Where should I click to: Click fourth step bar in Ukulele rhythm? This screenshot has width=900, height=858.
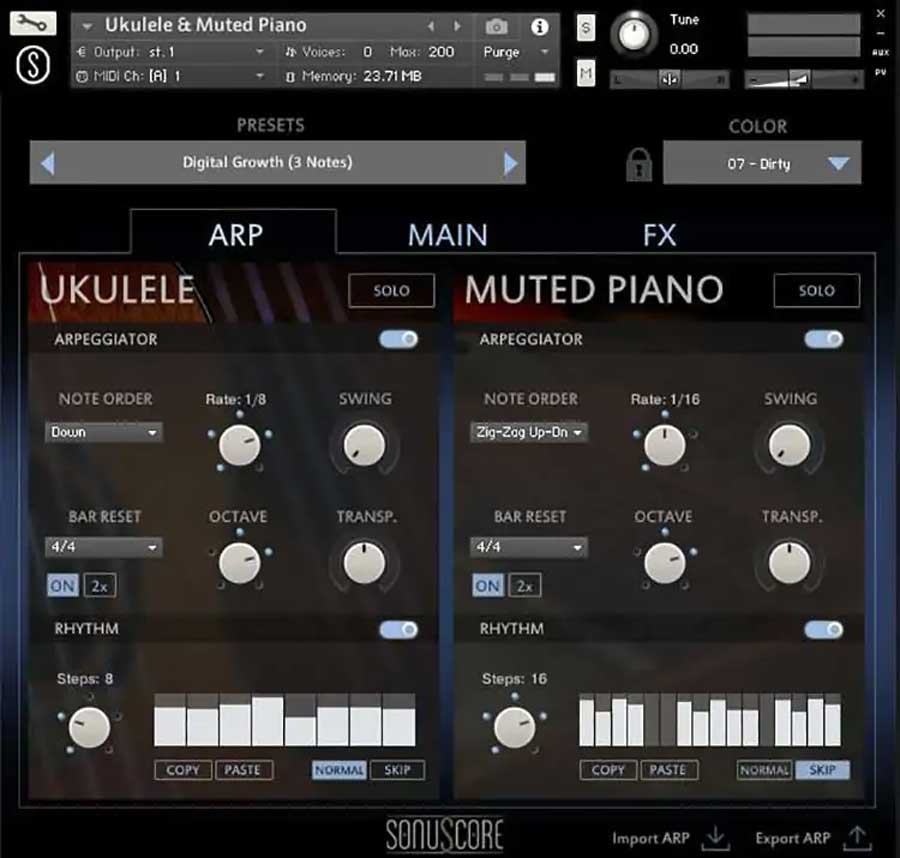click(267, 721)
